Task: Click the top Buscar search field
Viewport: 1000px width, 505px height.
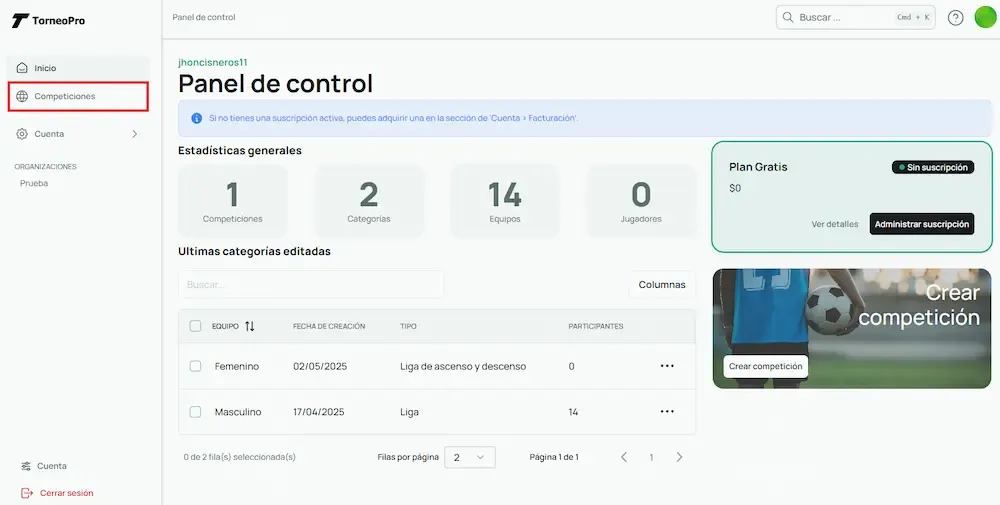Action: coord(855,18)
